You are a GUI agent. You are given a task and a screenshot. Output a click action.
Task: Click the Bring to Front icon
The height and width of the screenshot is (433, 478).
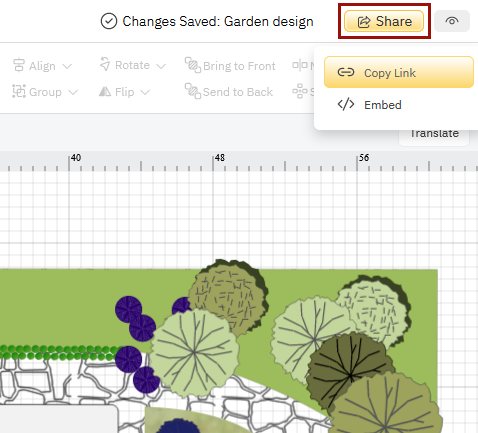193,65
